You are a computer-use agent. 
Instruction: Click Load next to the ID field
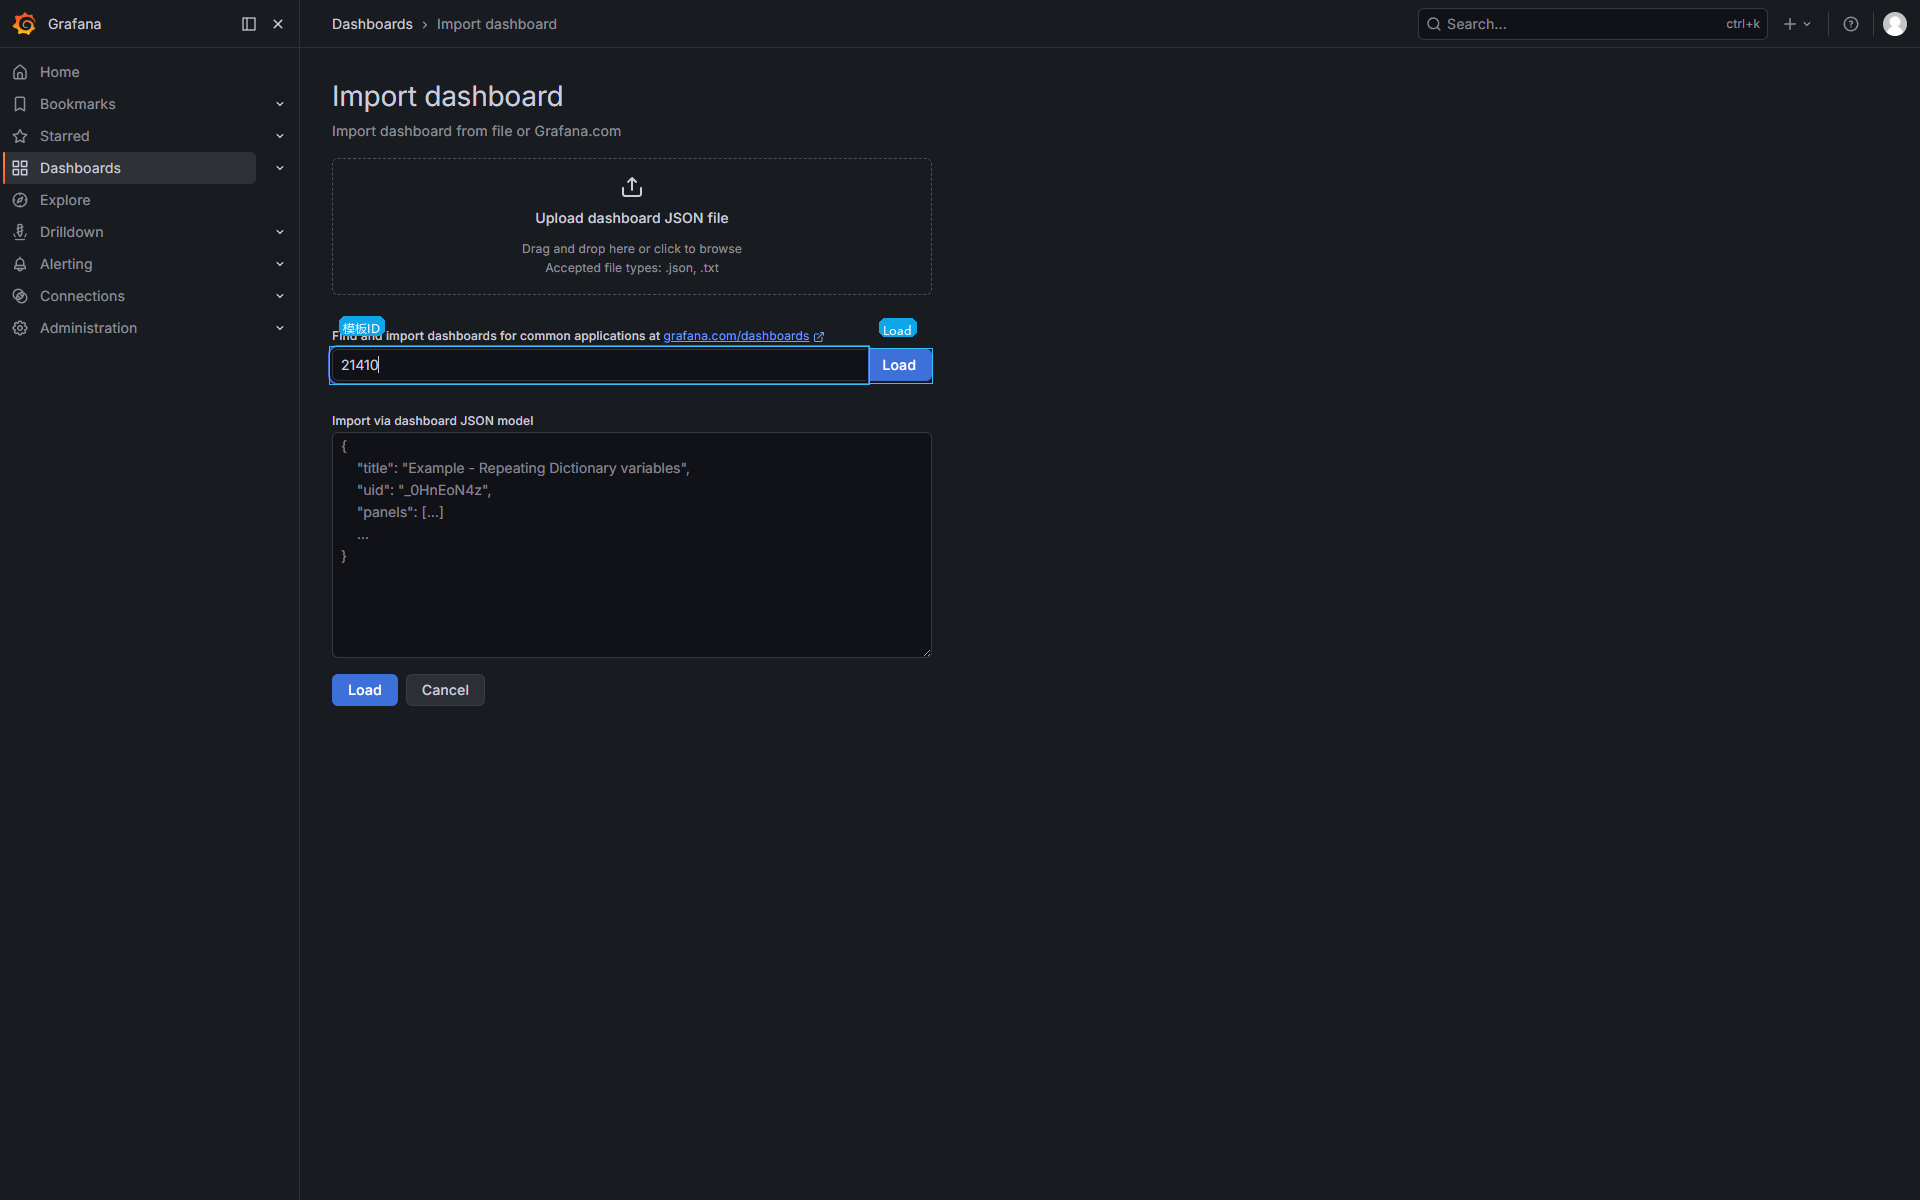[x=899, y=365]
